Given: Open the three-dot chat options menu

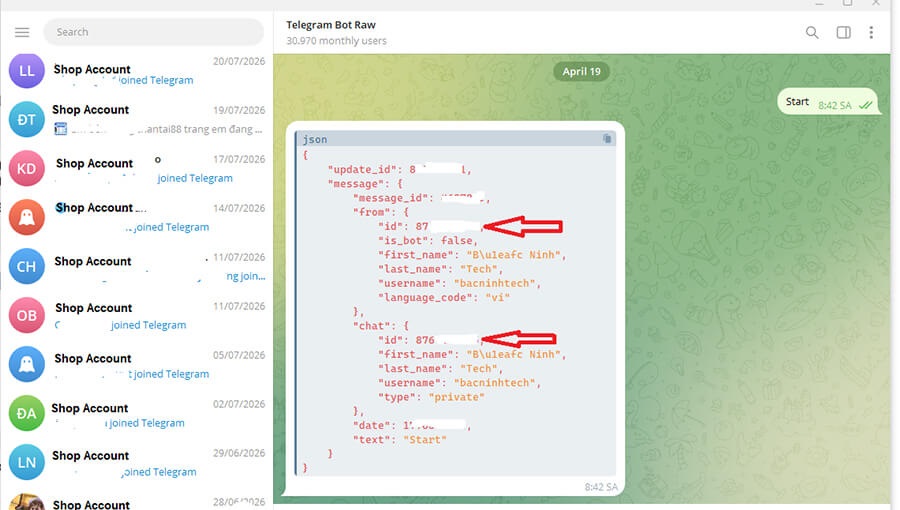Looking at the screenshot, I should coord(871,32).
